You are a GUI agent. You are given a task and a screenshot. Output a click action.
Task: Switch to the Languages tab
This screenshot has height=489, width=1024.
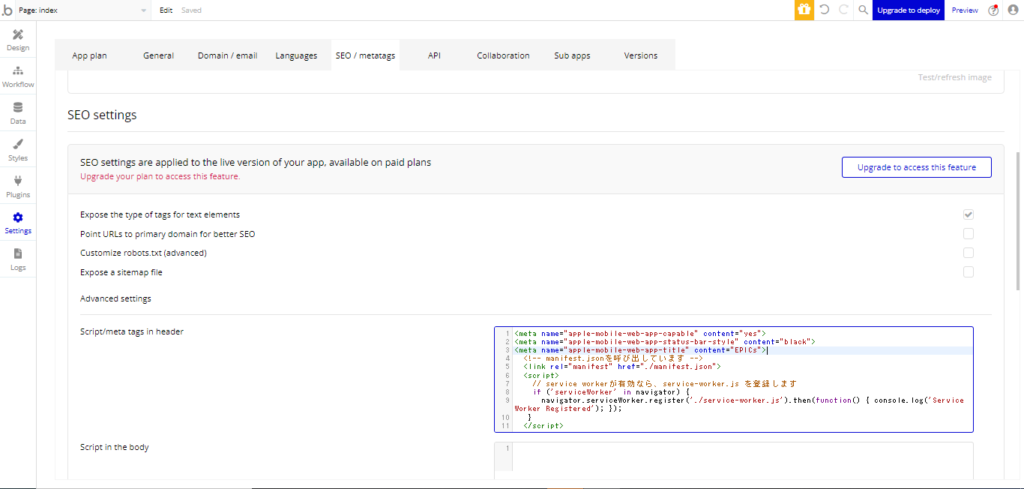click(296, 56)
